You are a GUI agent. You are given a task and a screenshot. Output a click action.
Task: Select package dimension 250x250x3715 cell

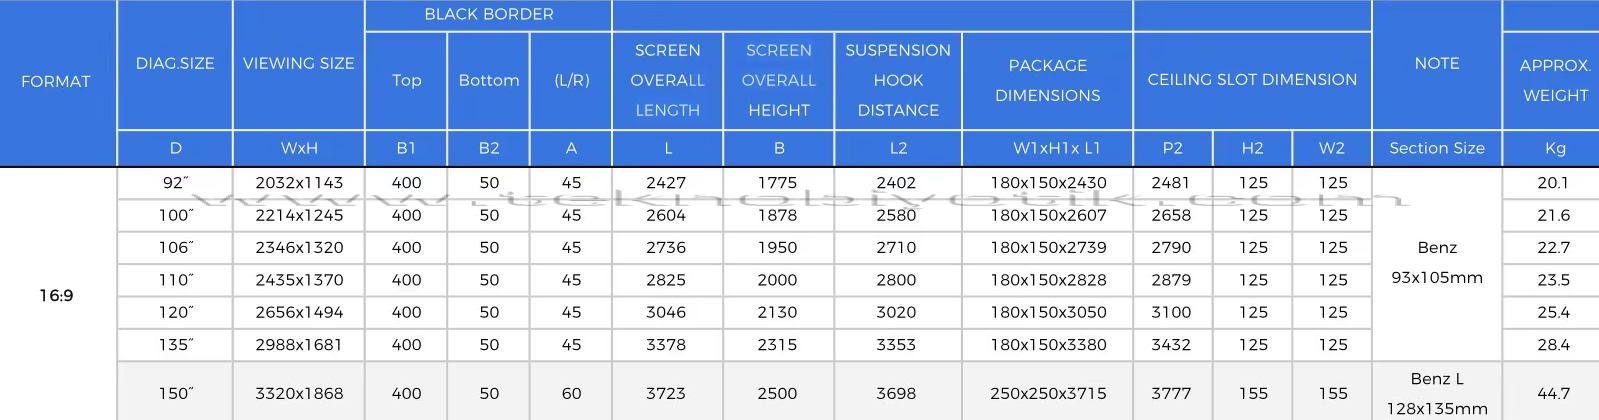(x=1048, y=393)
